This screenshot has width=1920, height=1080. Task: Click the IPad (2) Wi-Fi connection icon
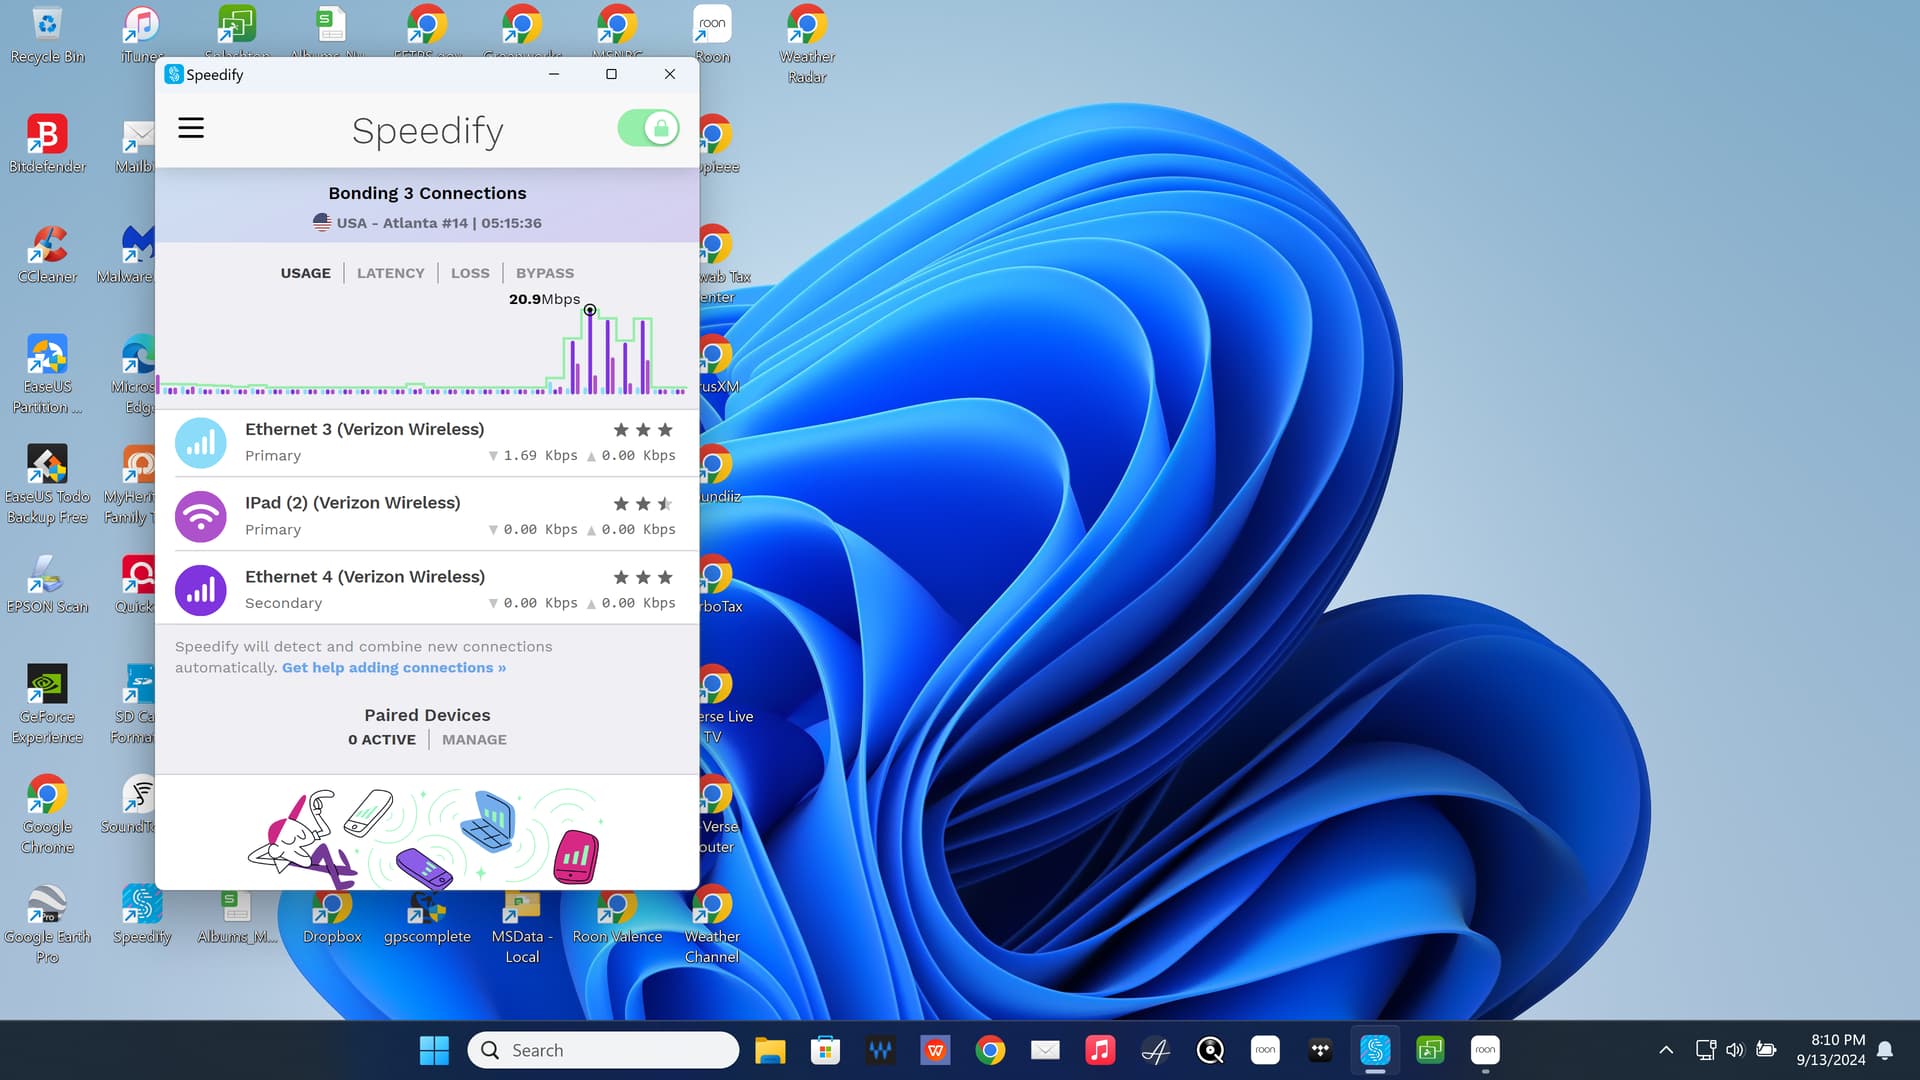tap(201, 517)
